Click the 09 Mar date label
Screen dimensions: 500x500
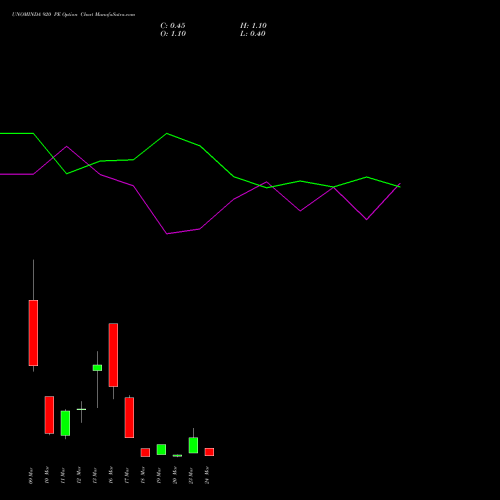tap(31, 476)
